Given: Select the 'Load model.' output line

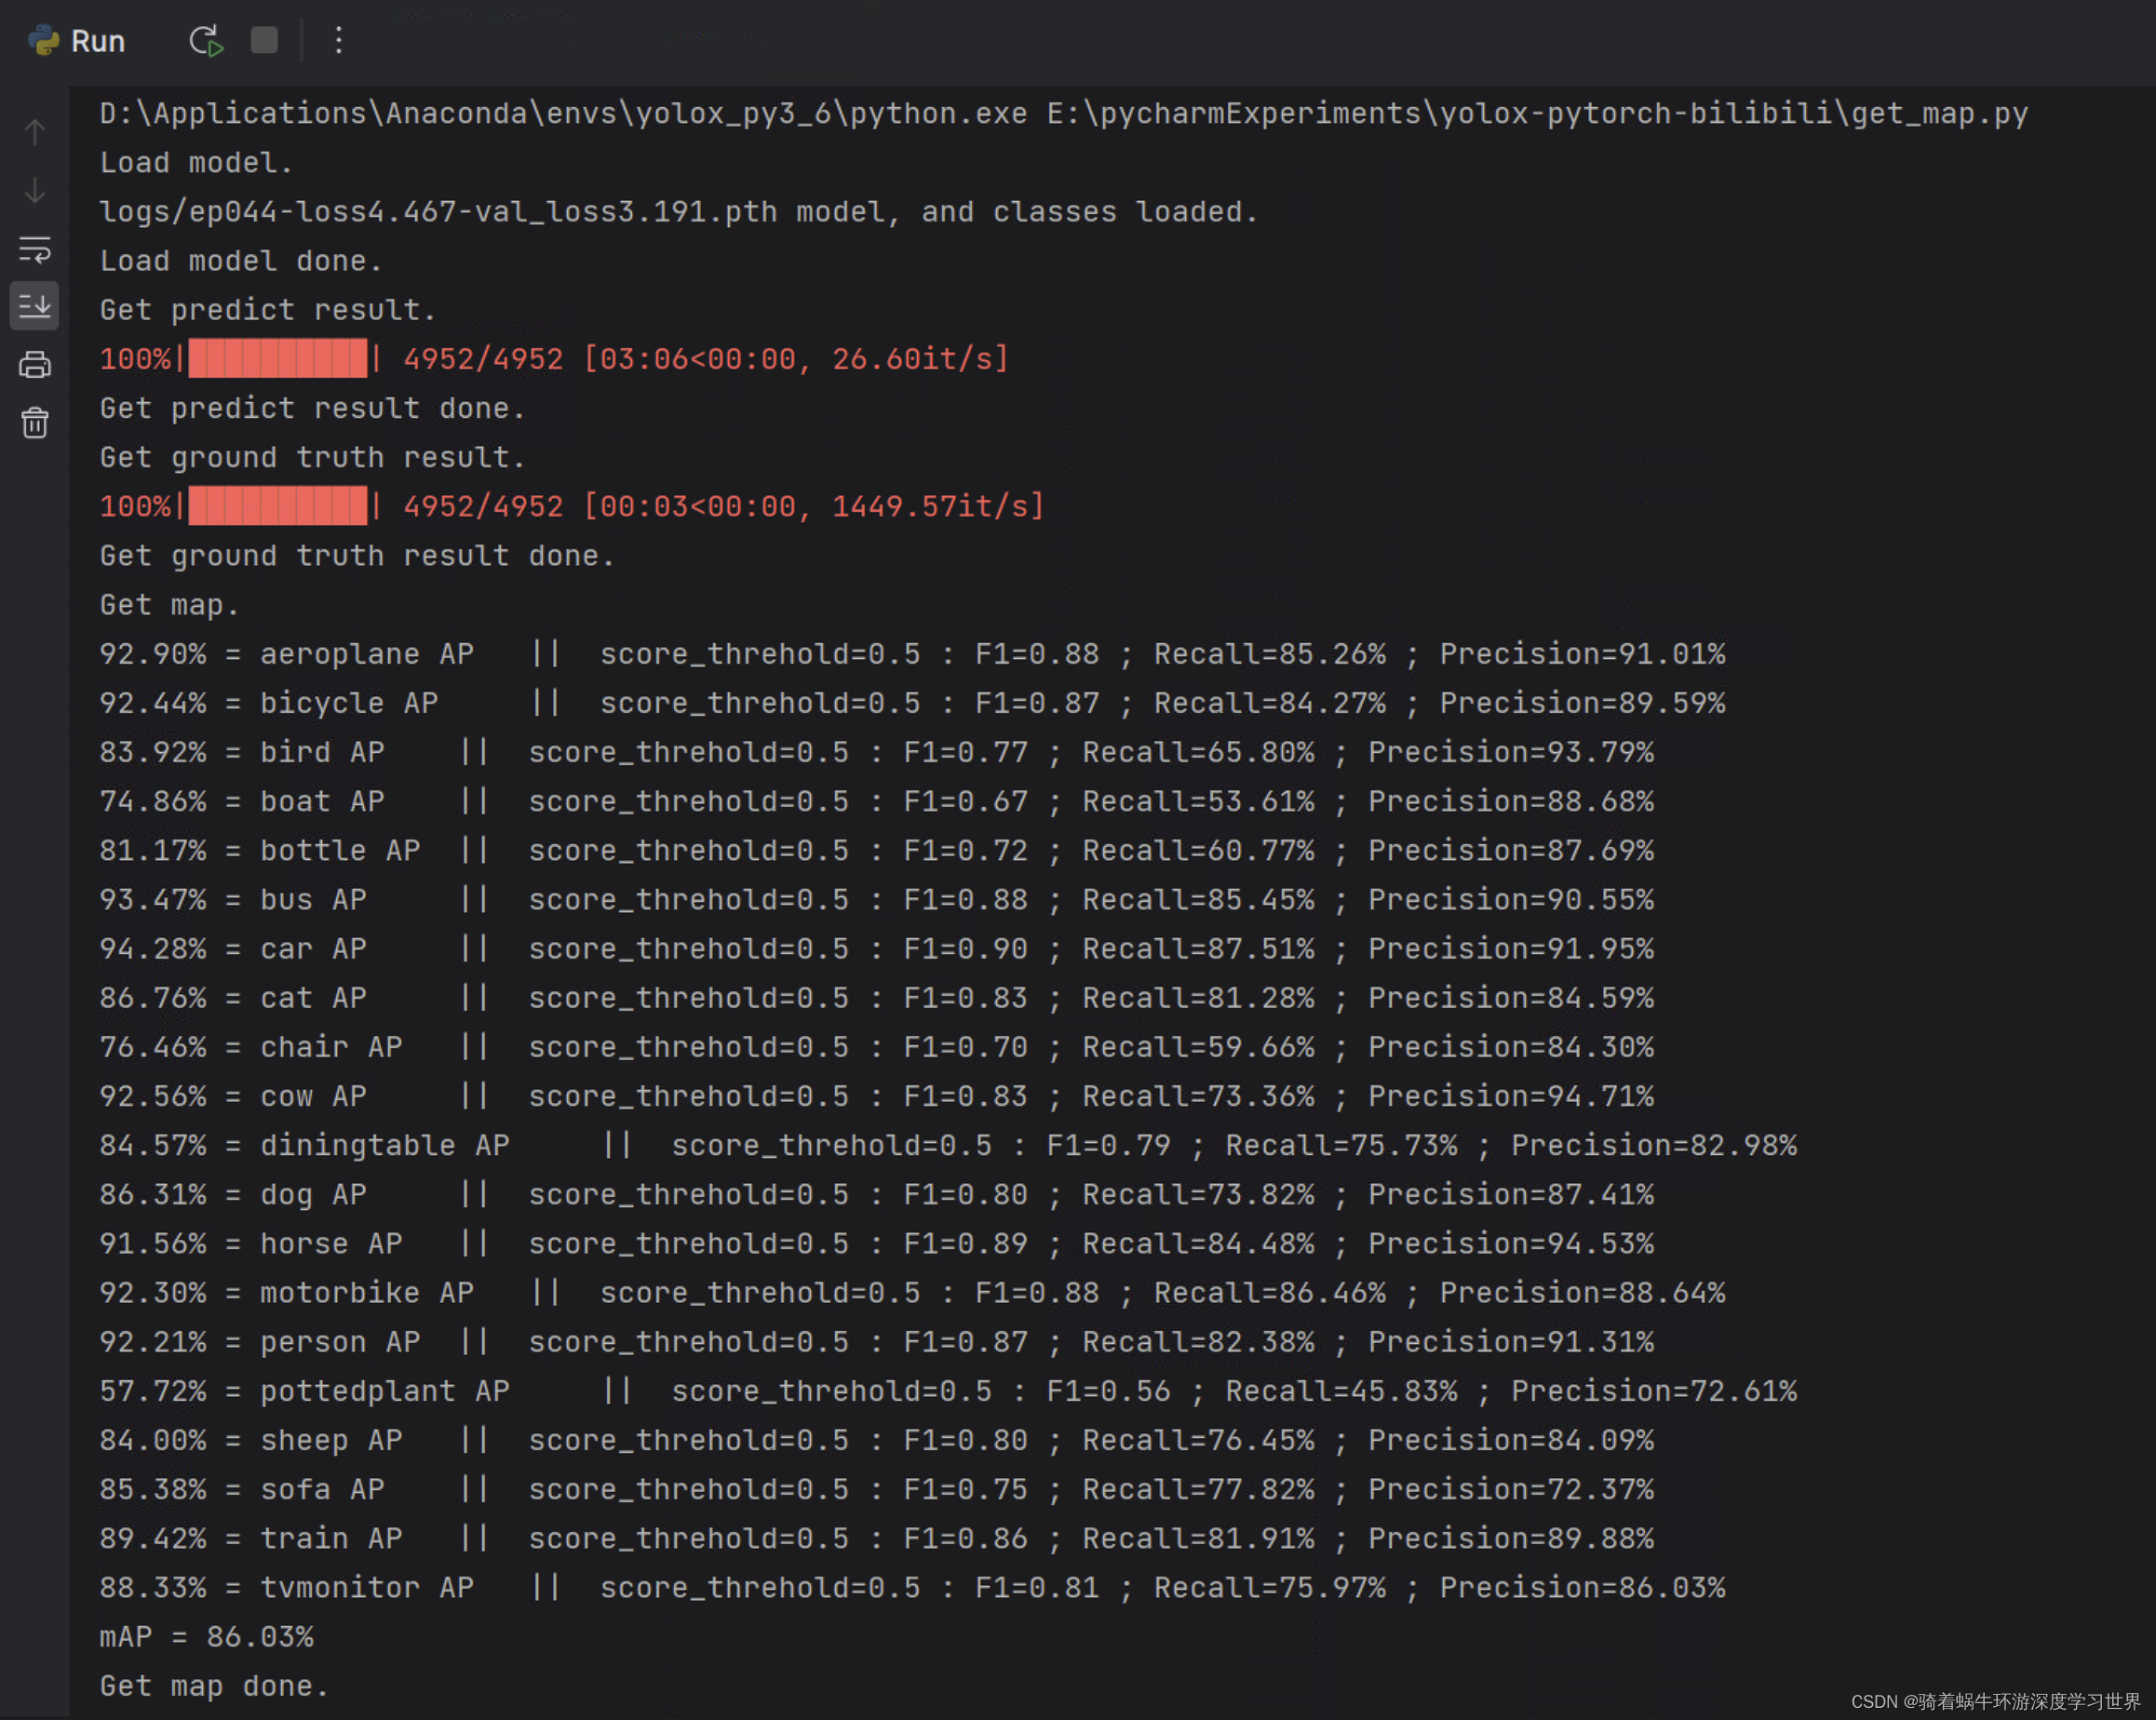Looking at the screenshot, I should tap(197, 163).
